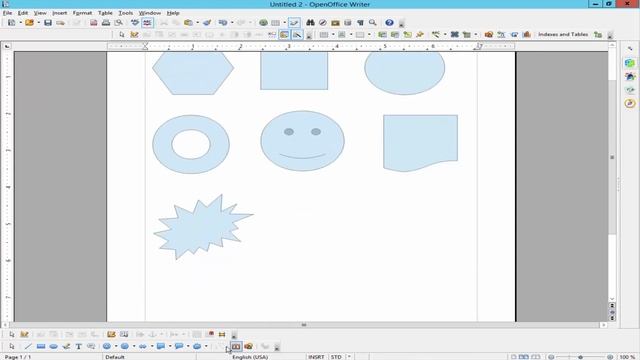Export directly as PDF
Screen dimensions: 640x360
(x=93, y=23)
